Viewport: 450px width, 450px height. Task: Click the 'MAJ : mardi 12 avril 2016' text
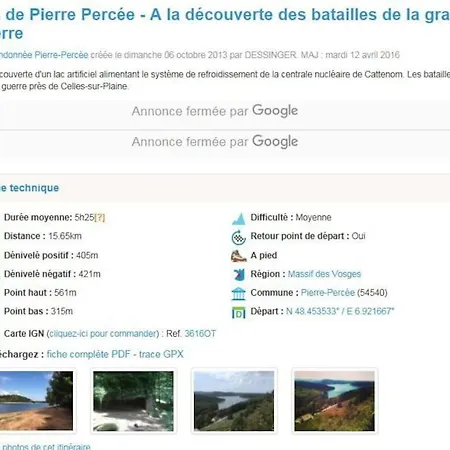tap(350, 55)
